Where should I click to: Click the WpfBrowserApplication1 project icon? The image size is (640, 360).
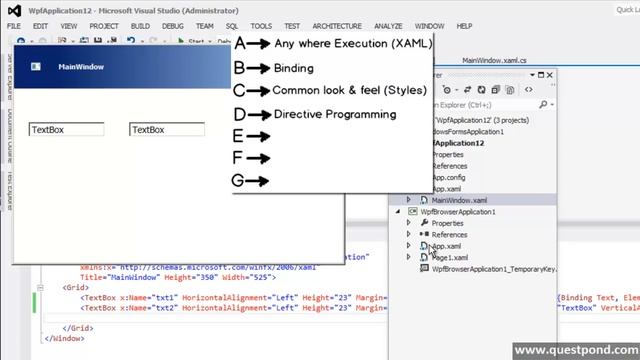(413, 211)
